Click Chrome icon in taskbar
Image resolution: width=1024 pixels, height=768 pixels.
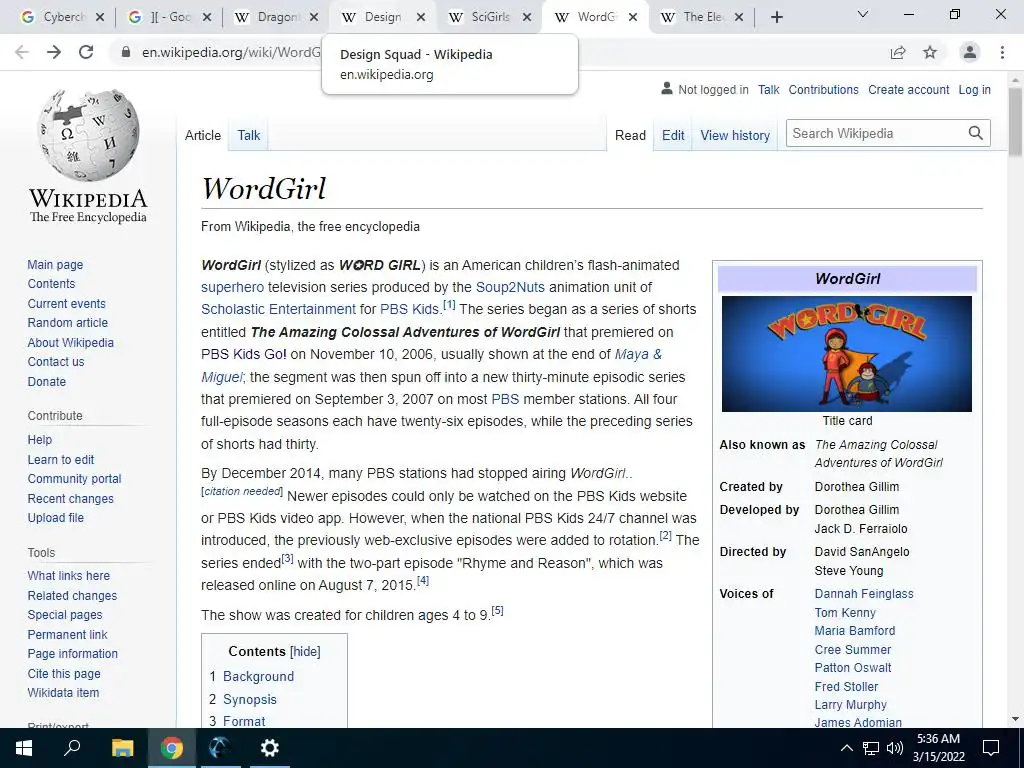coord(172,748)
